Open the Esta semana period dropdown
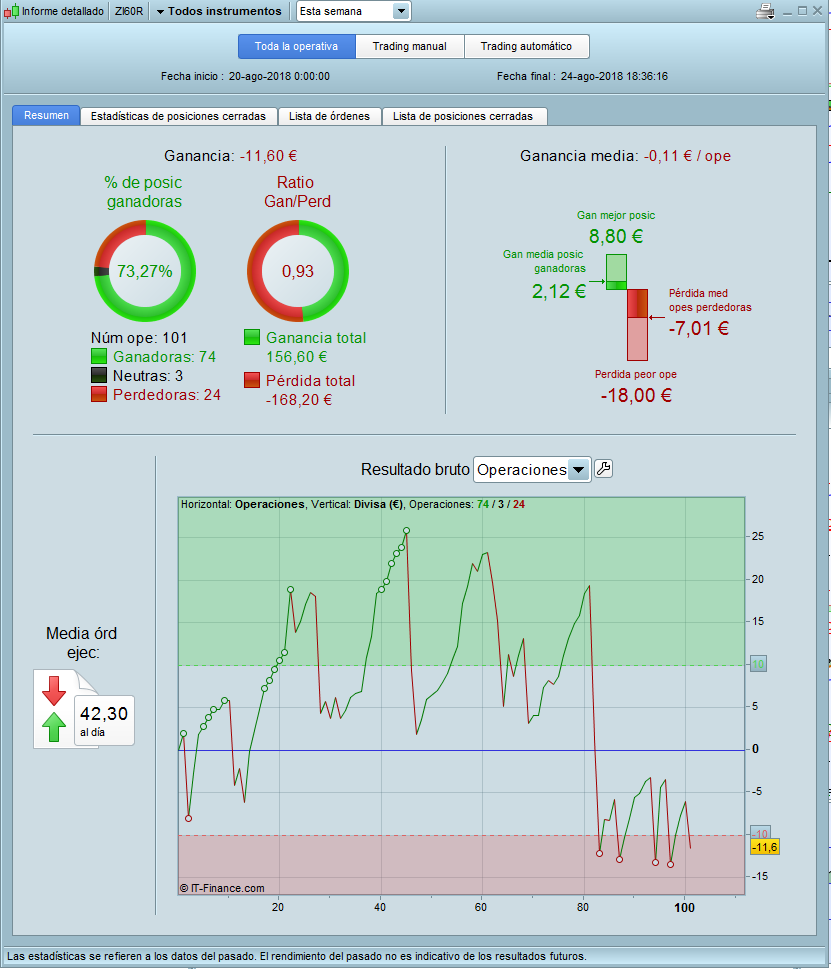 [x=353, y=11]
